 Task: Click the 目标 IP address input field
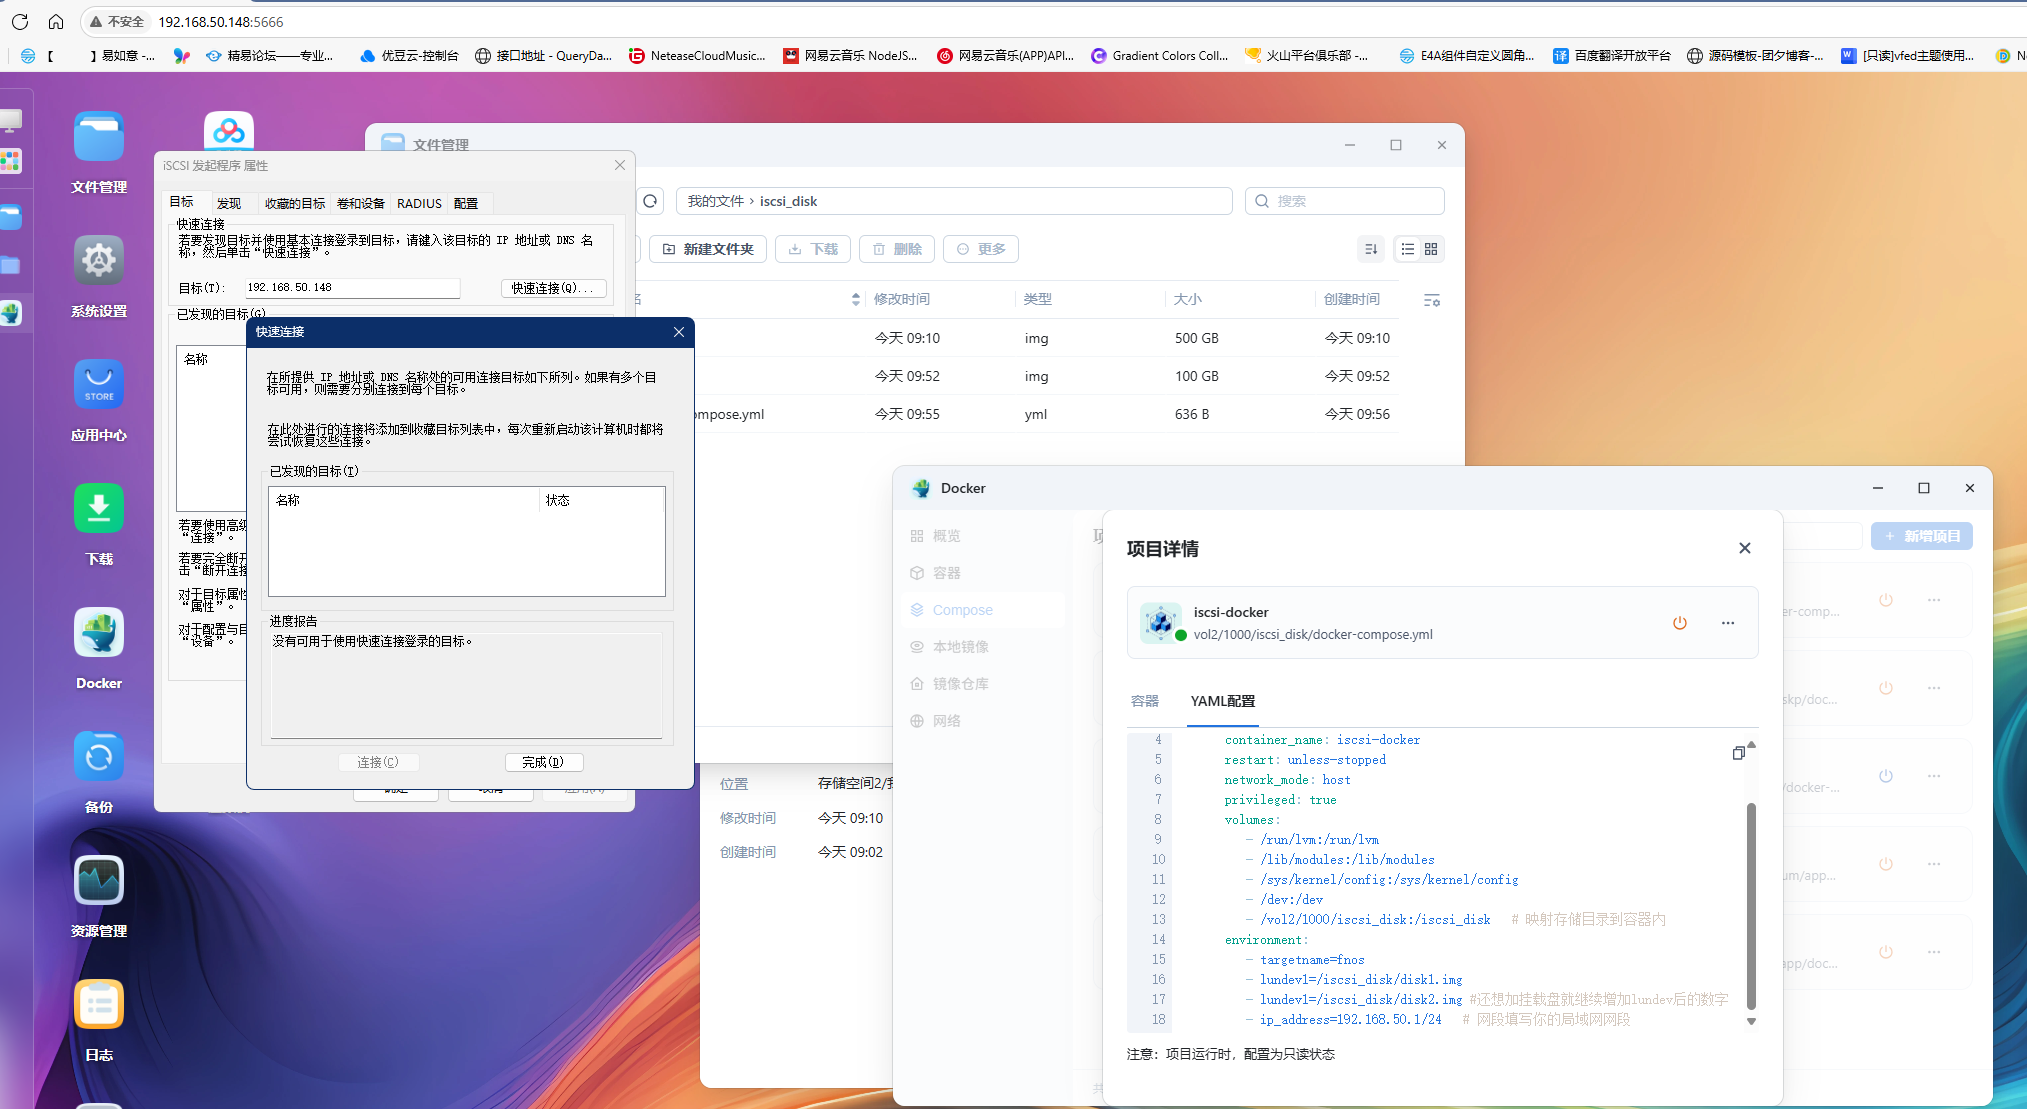(352, 288)
